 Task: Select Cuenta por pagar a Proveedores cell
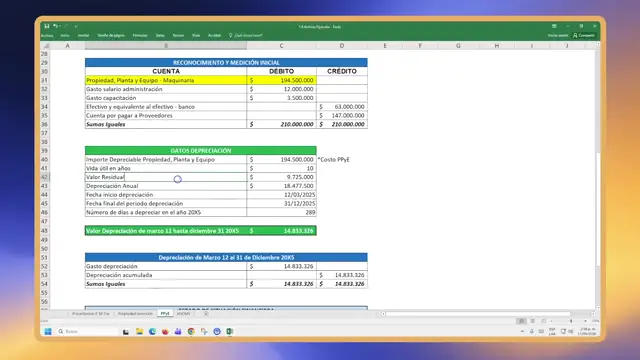tap(166, 116)
